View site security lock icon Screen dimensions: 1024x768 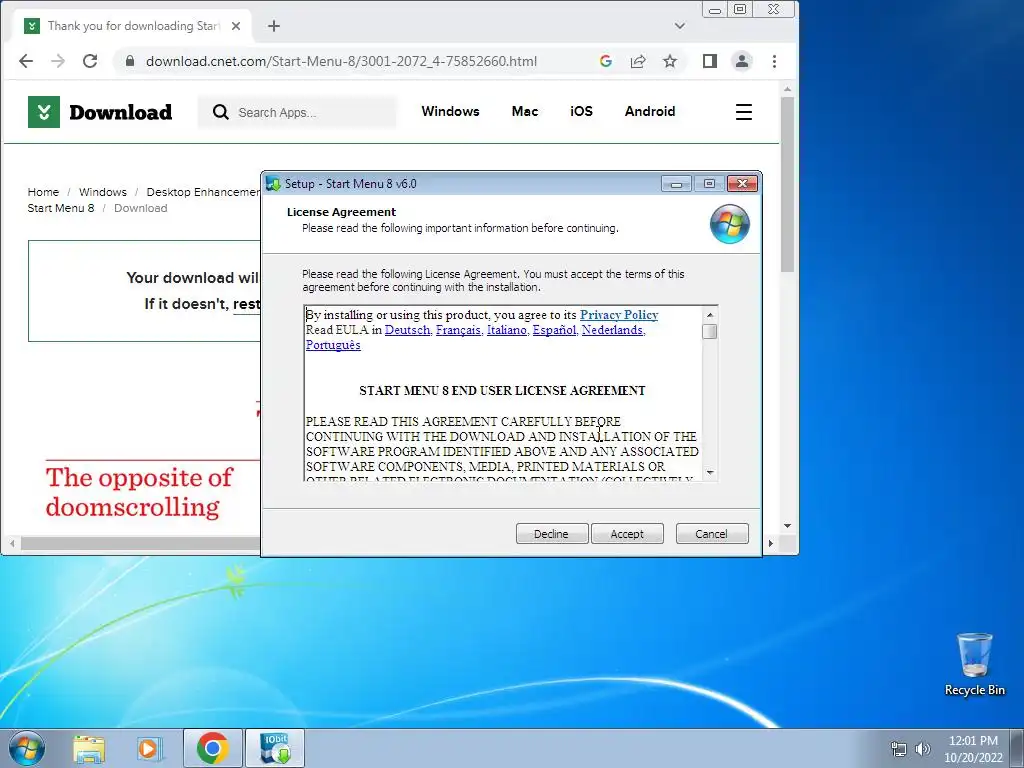pos(130,61)
